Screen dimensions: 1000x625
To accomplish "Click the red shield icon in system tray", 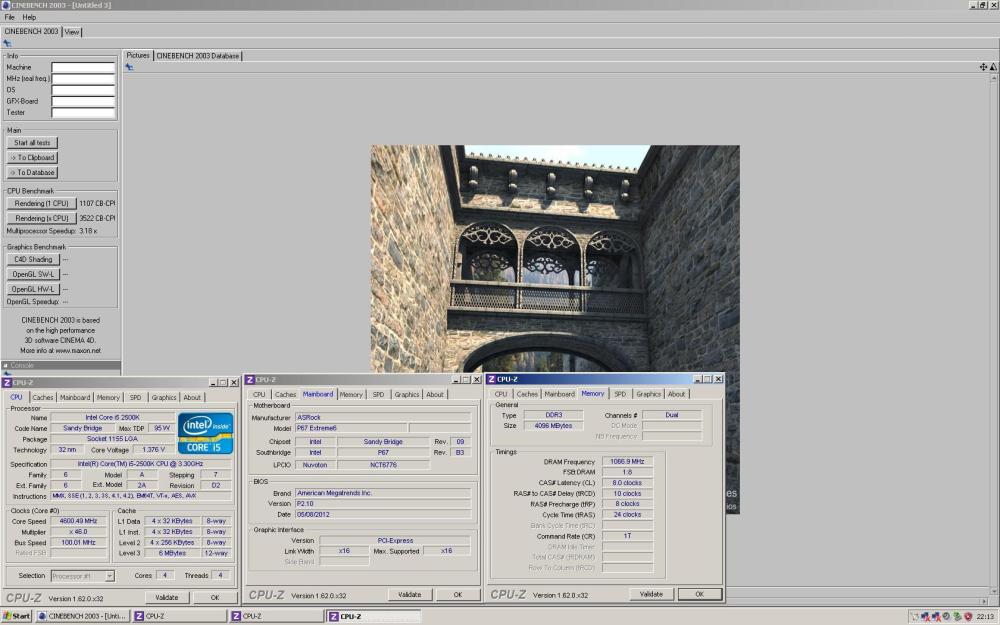I will tap(967, 616).
